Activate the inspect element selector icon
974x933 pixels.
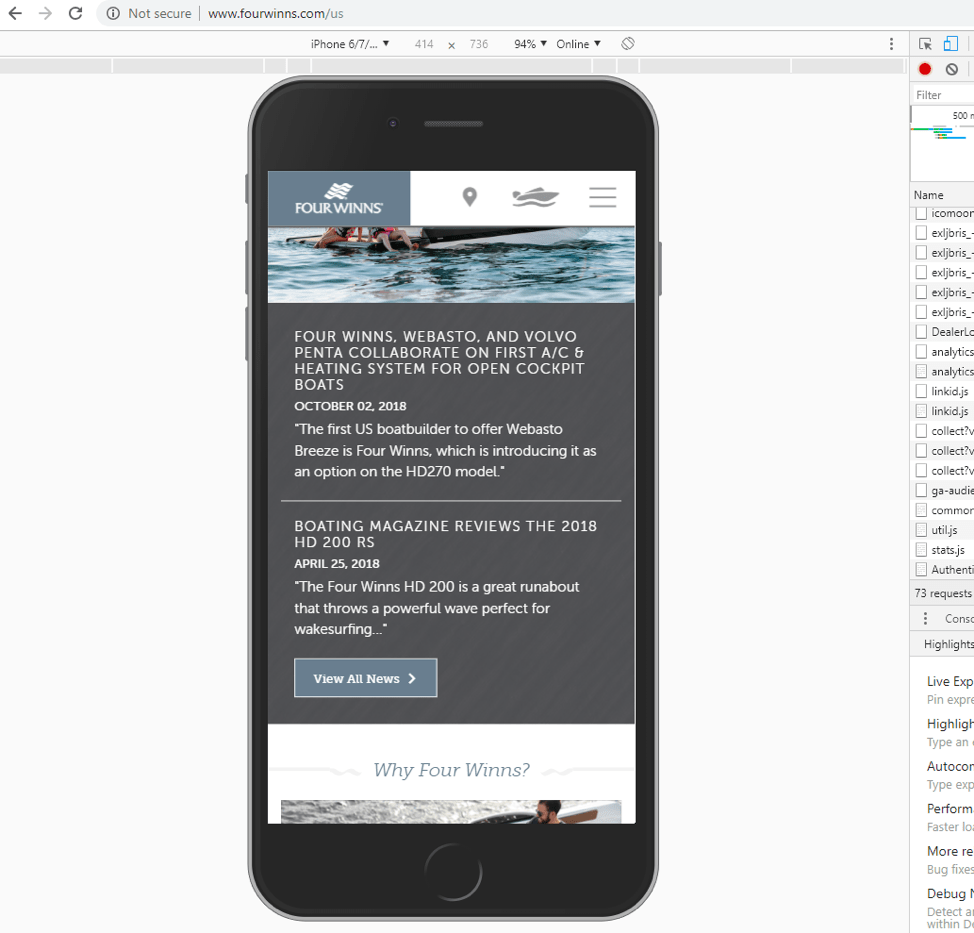pyautogui.click(x=925, y=43)
